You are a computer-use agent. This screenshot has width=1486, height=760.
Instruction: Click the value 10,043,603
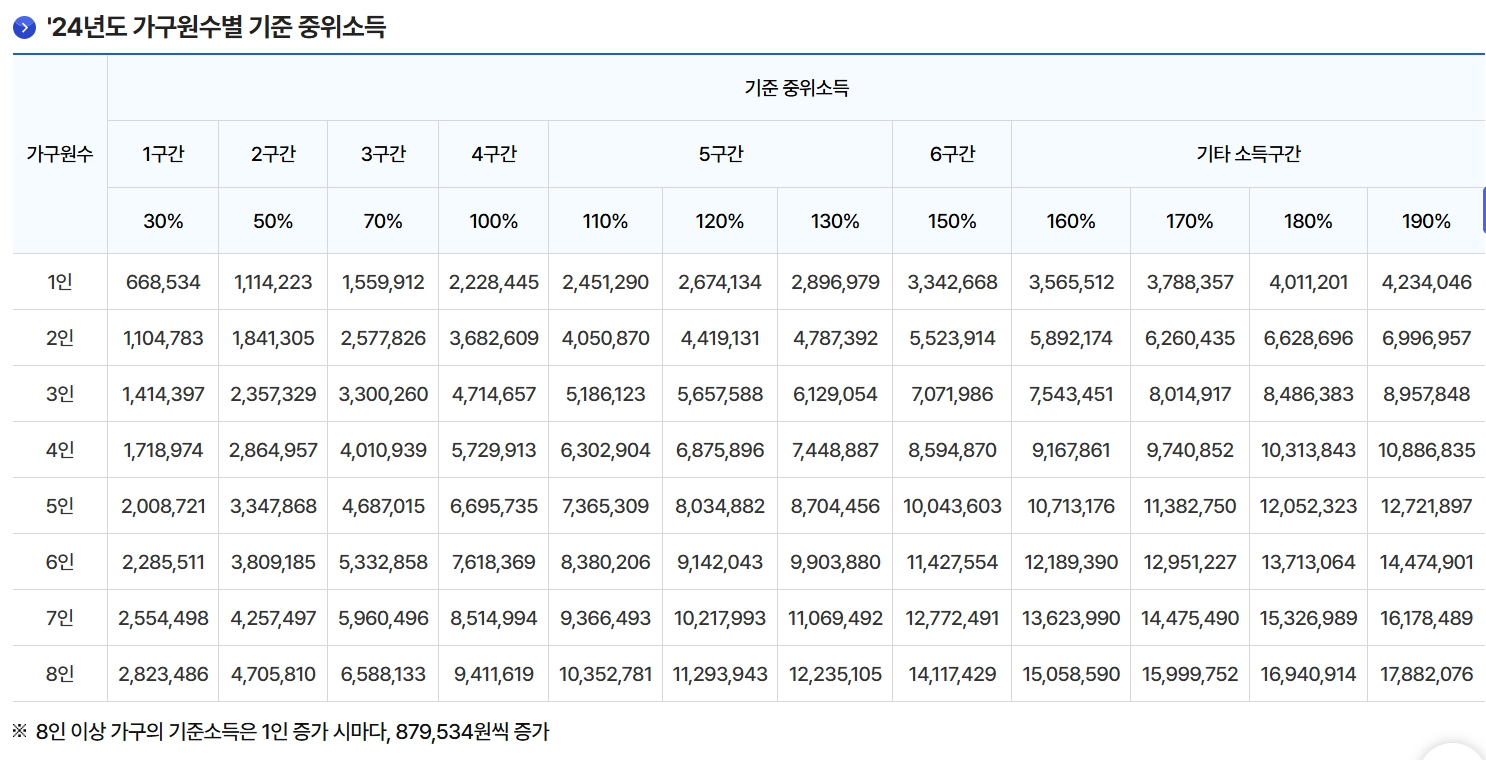(x=952, y=506)
